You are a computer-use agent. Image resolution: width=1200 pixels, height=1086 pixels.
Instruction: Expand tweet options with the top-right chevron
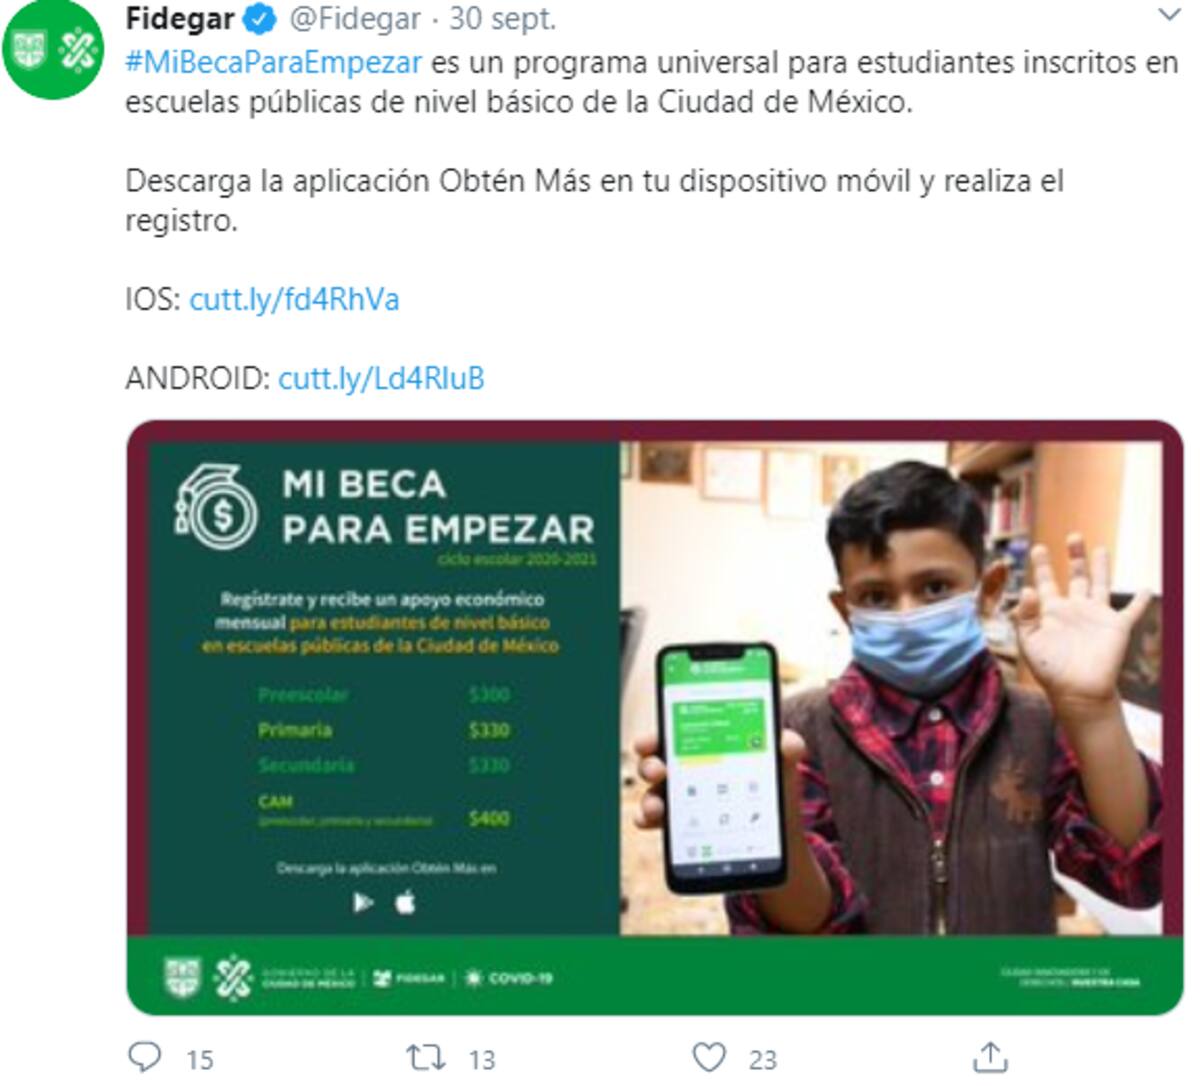(1168, 15)
